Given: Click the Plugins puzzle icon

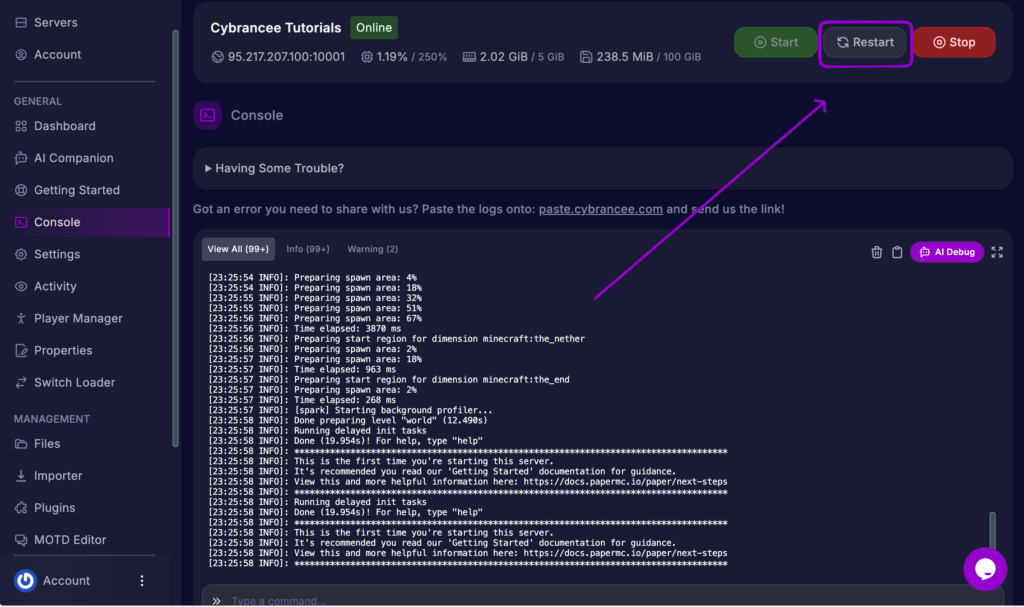Looking at the screenshot, I should 21,508.
